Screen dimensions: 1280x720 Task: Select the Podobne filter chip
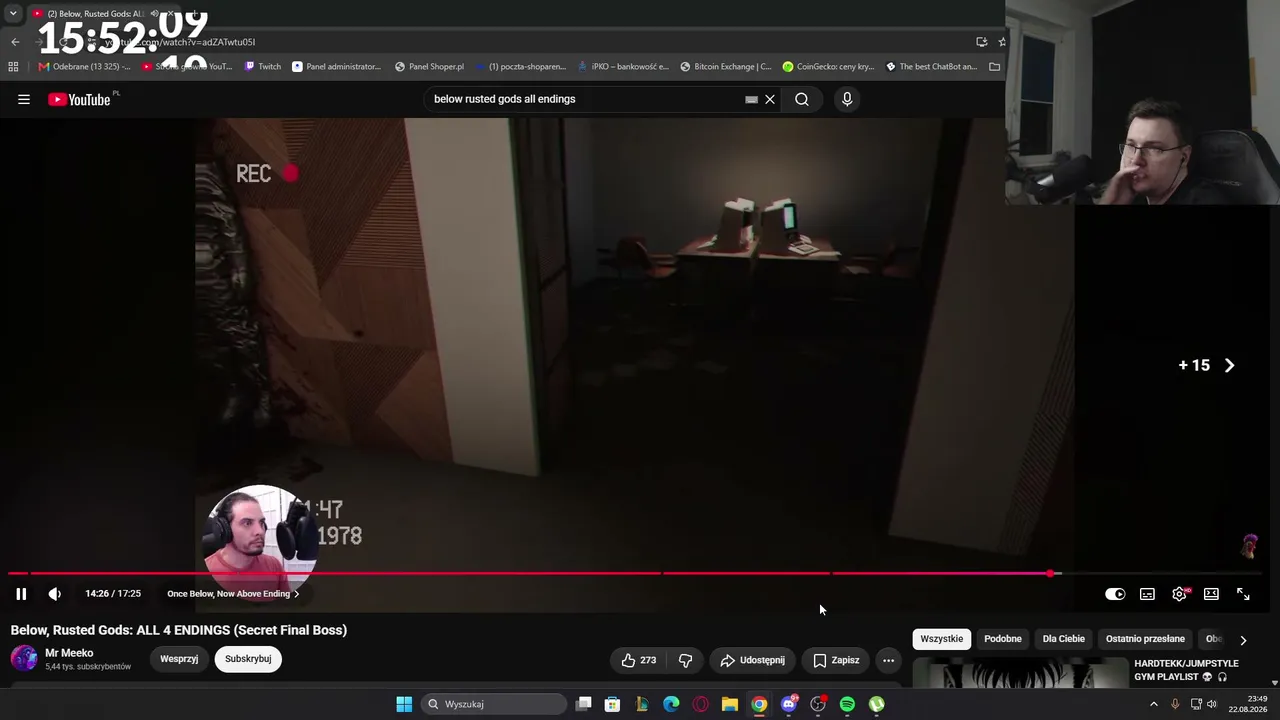tap(1003, 639)
